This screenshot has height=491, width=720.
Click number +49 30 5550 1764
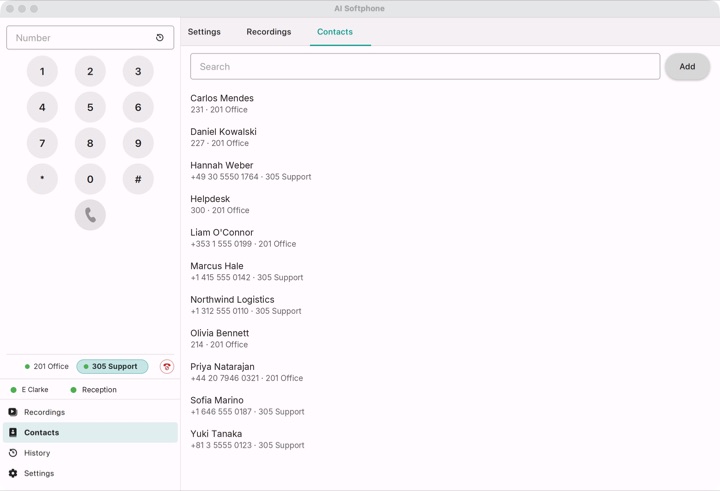[225, 177]
